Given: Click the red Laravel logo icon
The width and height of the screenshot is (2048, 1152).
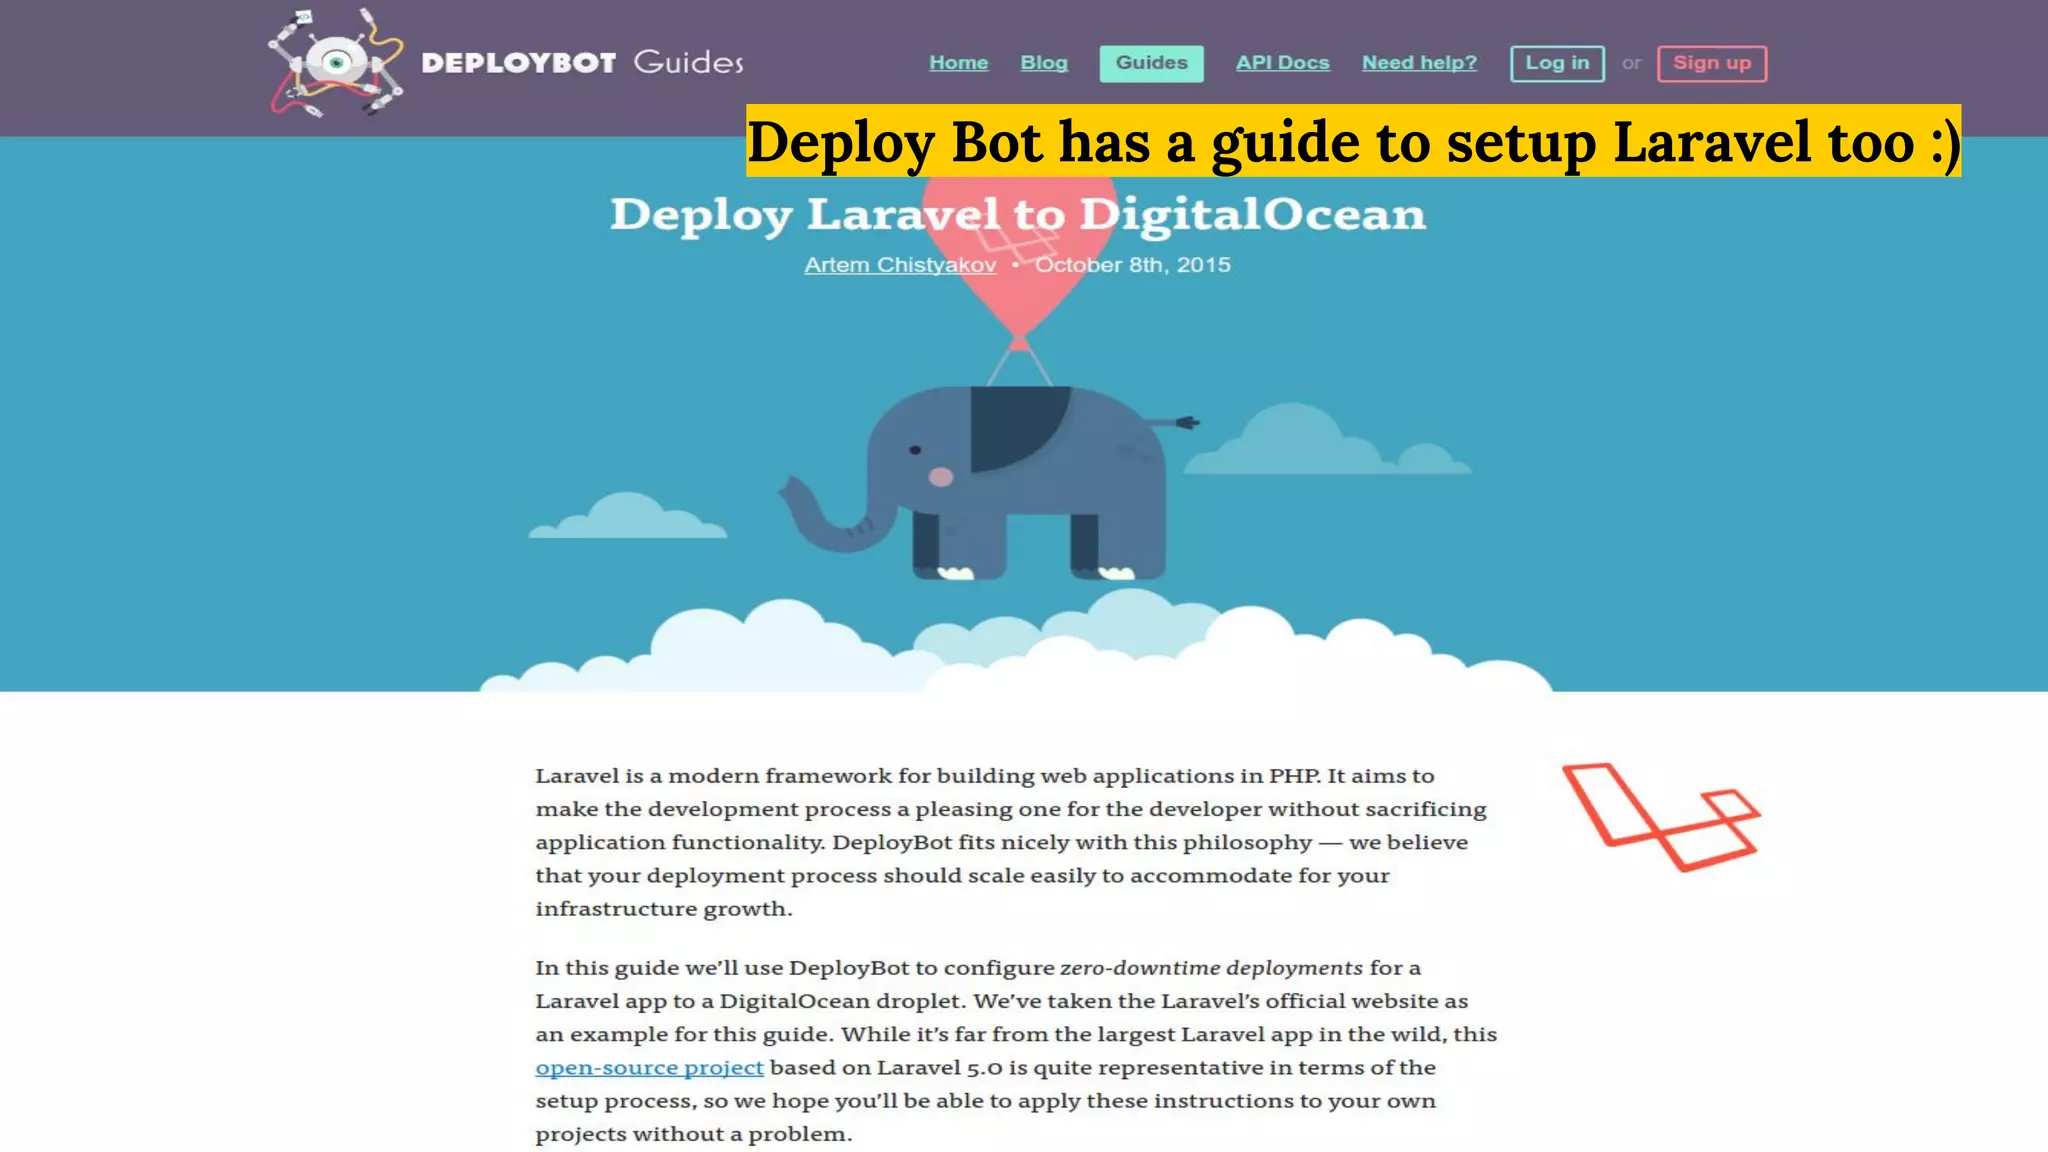Looking at the screenshot, I should click(x=1661, y=817).
